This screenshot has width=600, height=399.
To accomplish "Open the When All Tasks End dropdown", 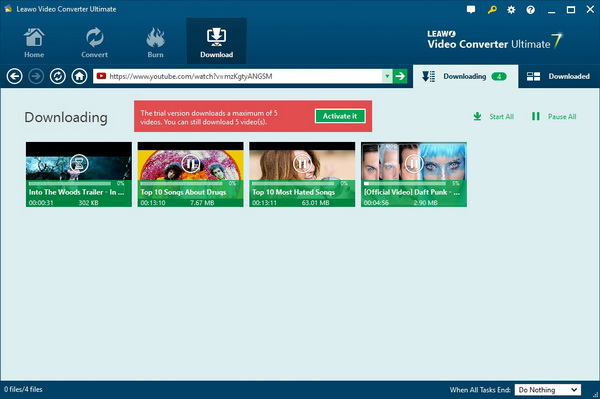I will pyautogui.click(x=548, y=390).
